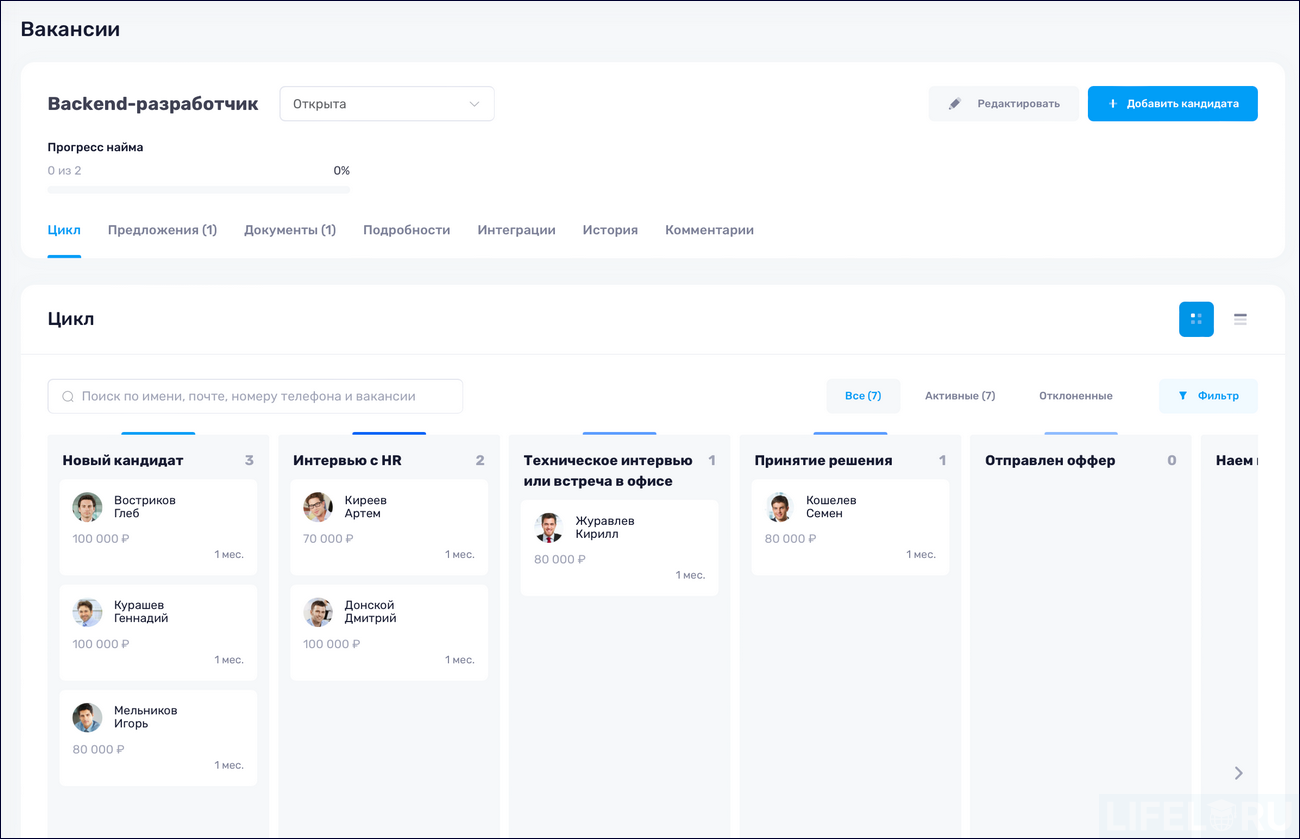Screen dimensions: 1300x840
Task: Reveal hidden pipeline stages with right chevron
Action: [x=1238, y=773]
